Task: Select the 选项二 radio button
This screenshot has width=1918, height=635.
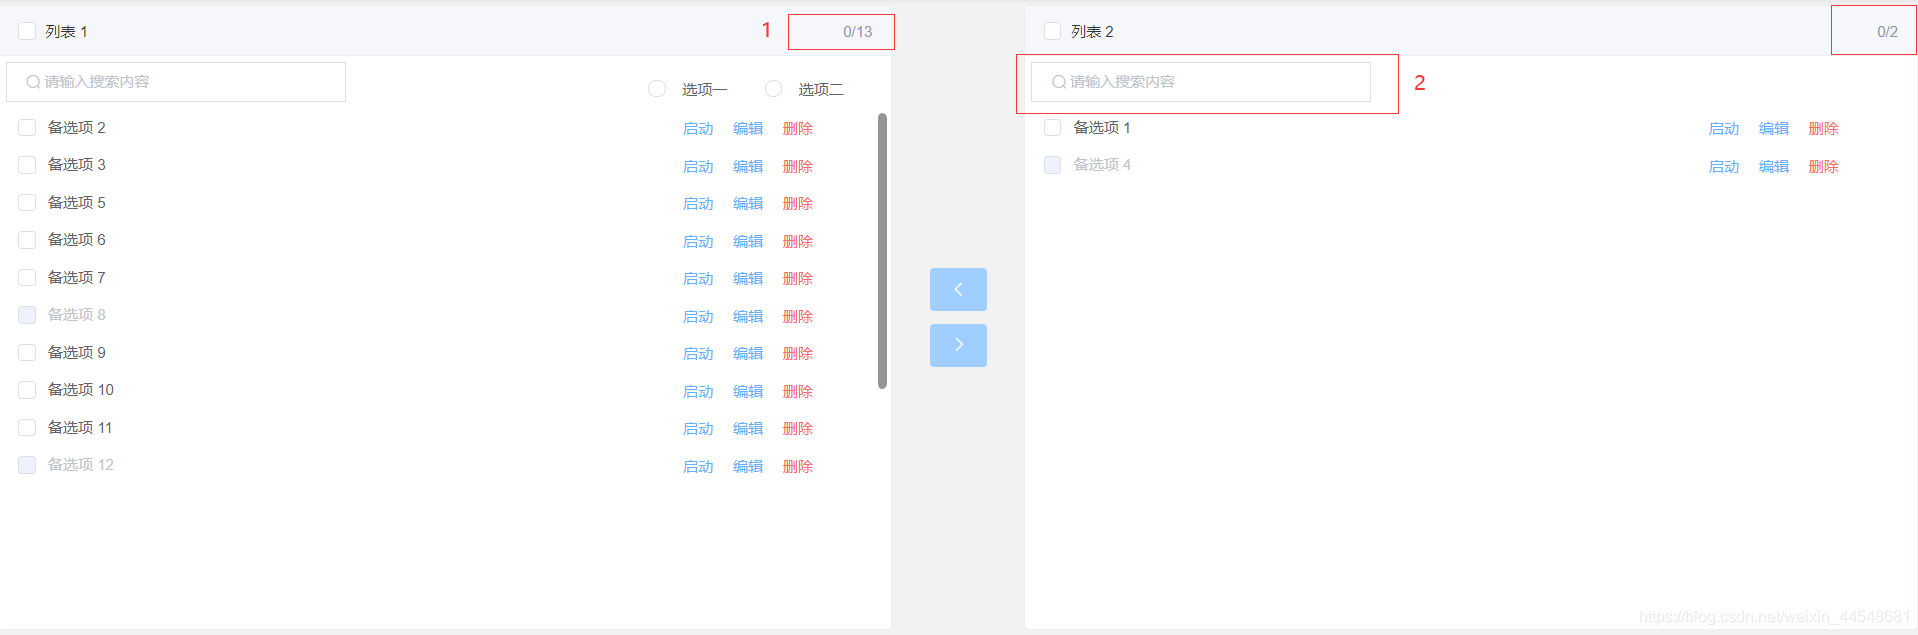Action: tap(773, 88)
